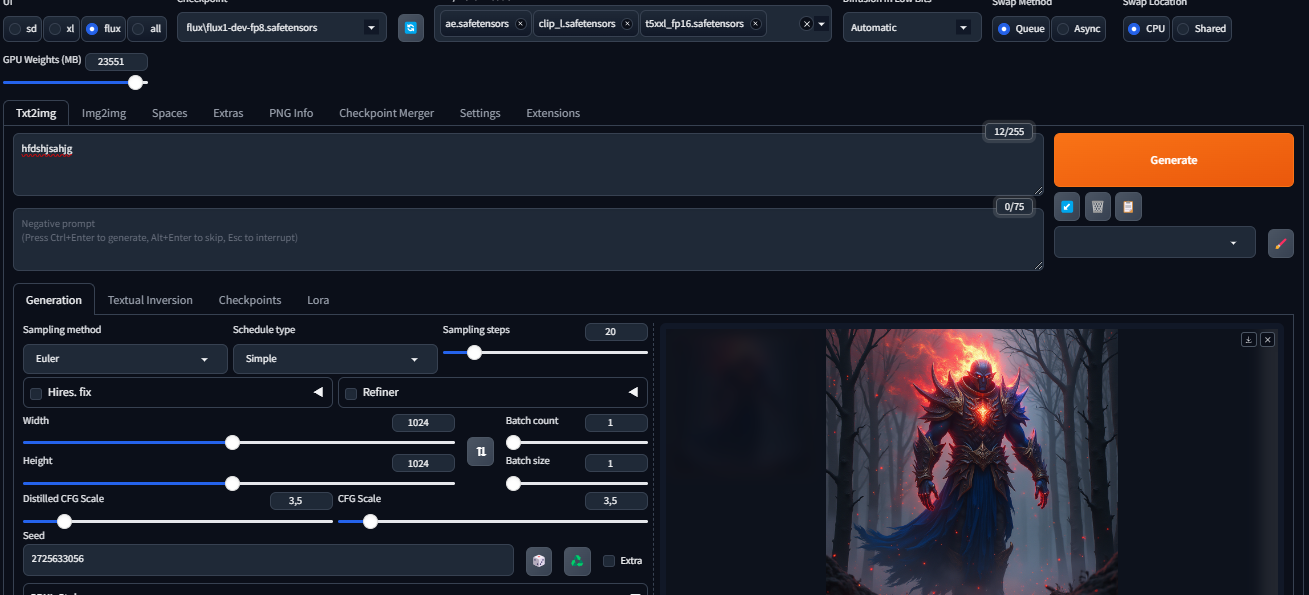Adjust the Width slider
The height and width of the screenshot is (595, 1309).
tap(239, 442)
